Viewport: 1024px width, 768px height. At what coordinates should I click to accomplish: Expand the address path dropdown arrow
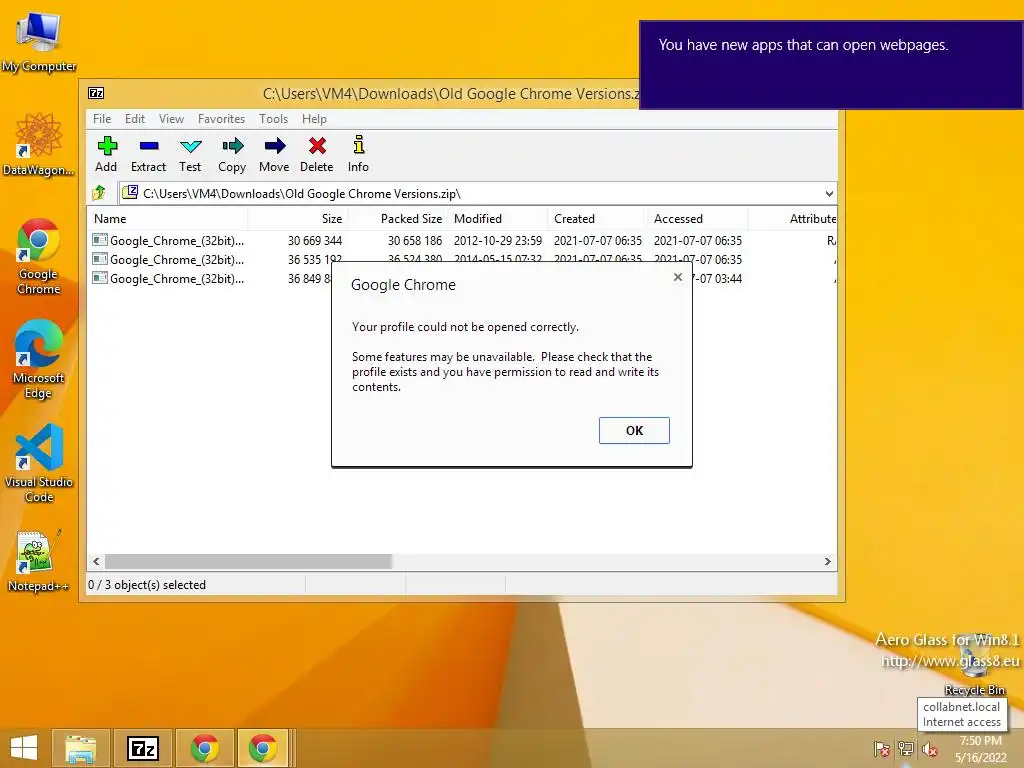coord(829,193)
